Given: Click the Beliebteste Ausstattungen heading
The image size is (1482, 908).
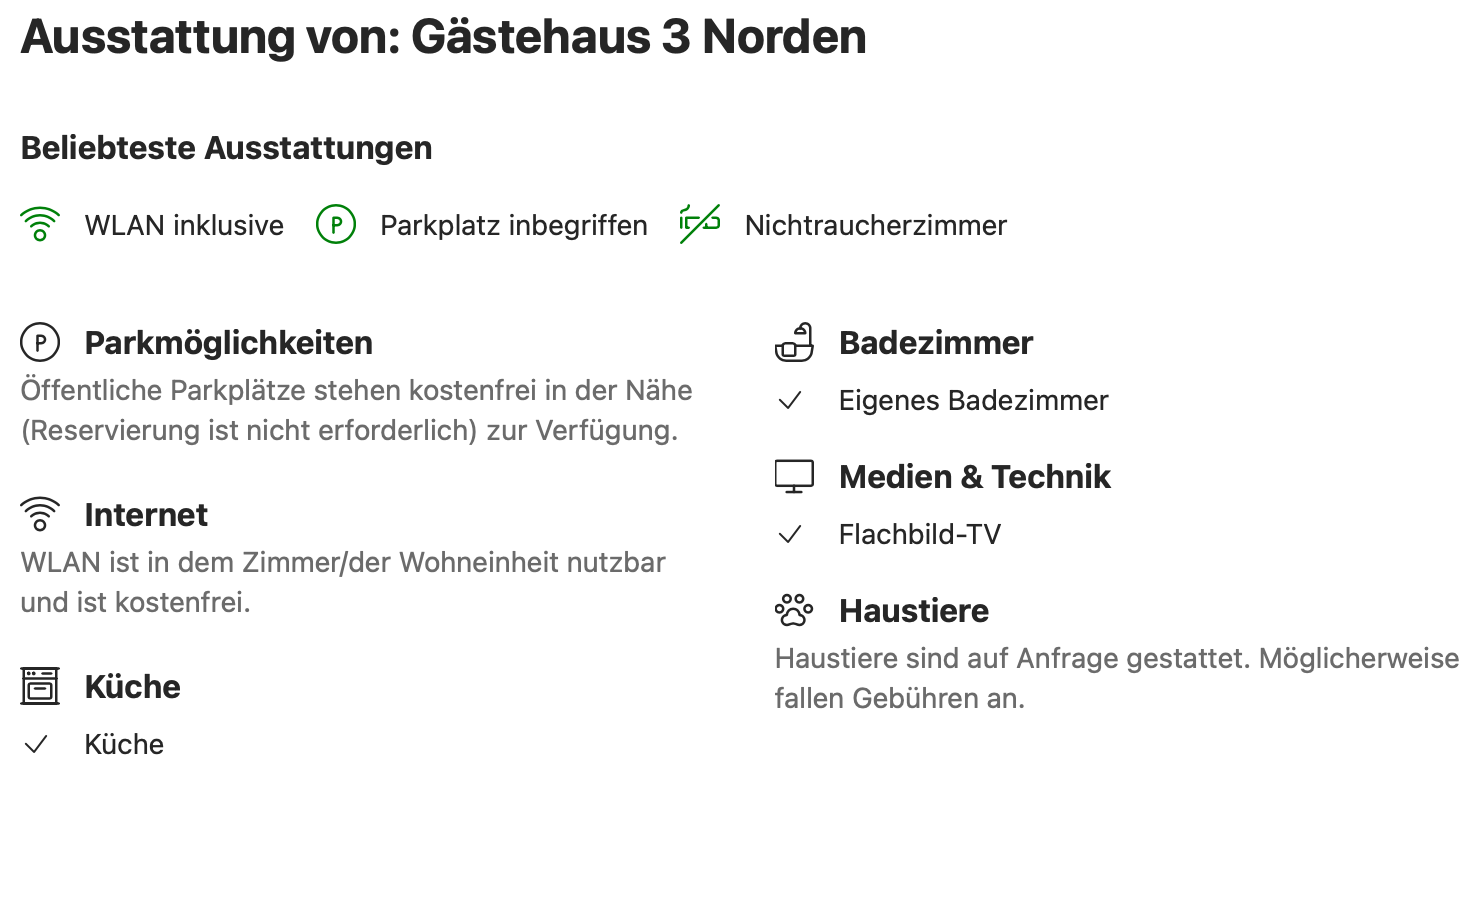Looking at the screenshot, I should 227,148.
